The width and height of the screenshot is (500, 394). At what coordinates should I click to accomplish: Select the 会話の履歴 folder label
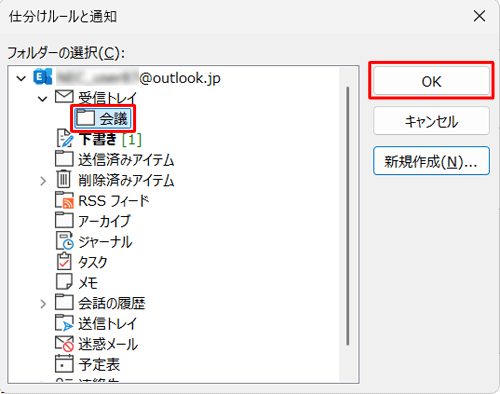[112, 303]
